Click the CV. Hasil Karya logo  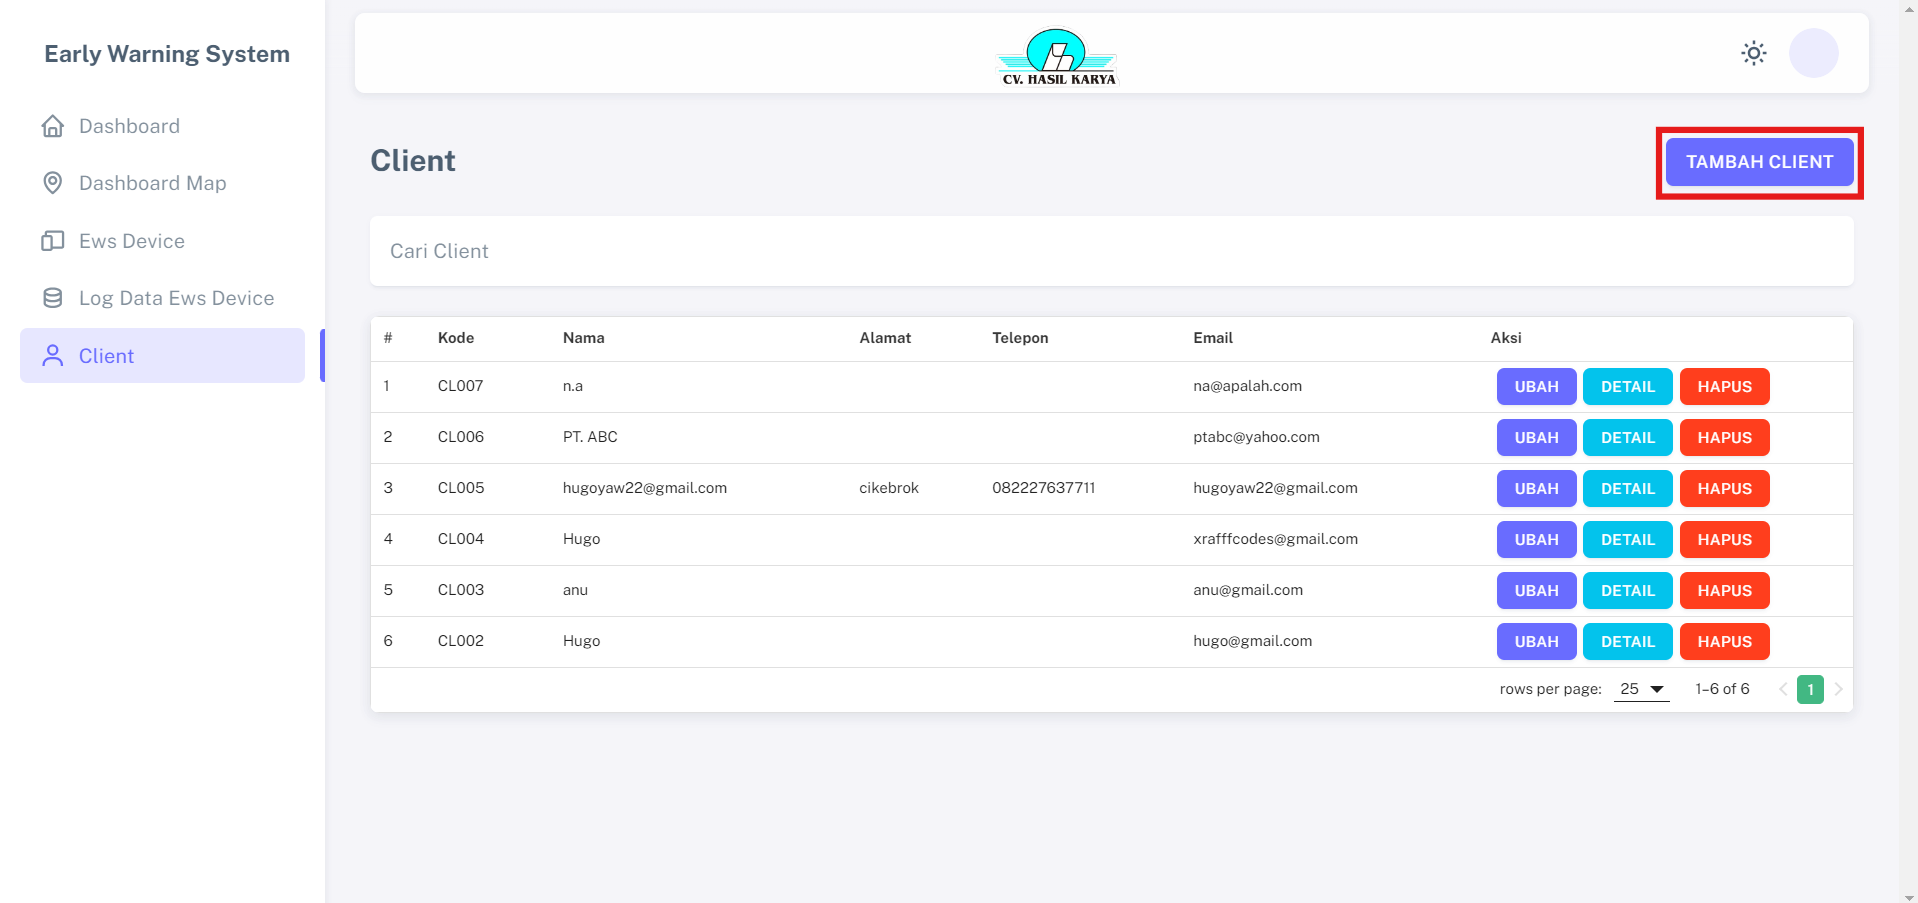point(1058,56)
